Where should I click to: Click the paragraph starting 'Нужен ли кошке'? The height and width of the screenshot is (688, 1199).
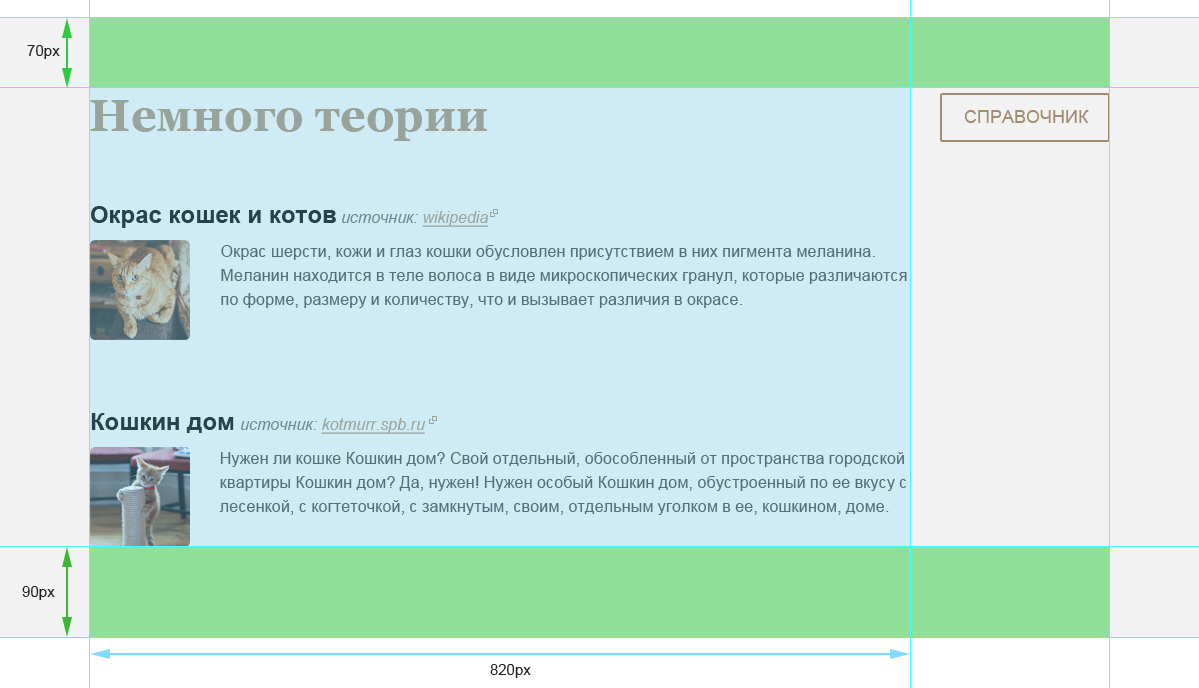[x=563, y=482]
